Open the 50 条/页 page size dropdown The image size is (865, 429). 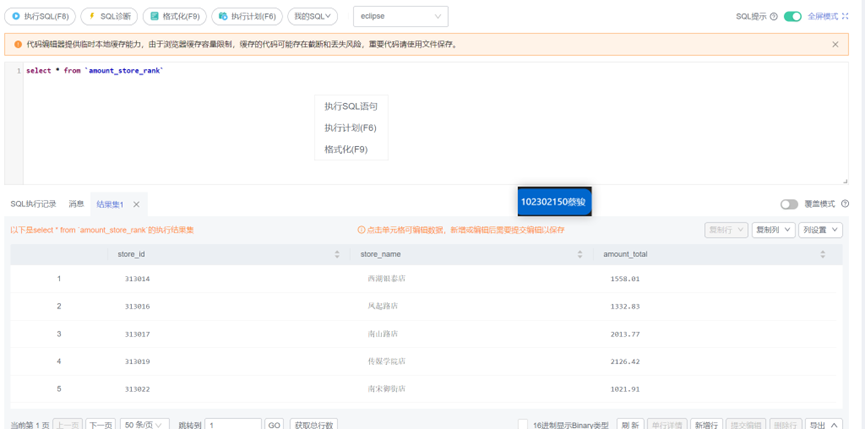pos(144,425)
